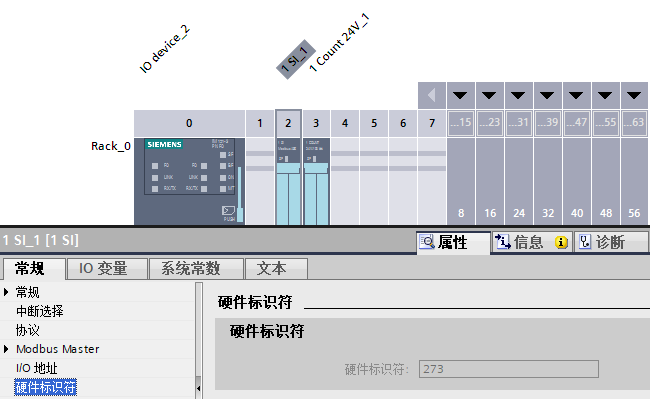Screen dimensions: 650x399
Task: Click the Rack_0 label
Action: (x=111, y=146)
